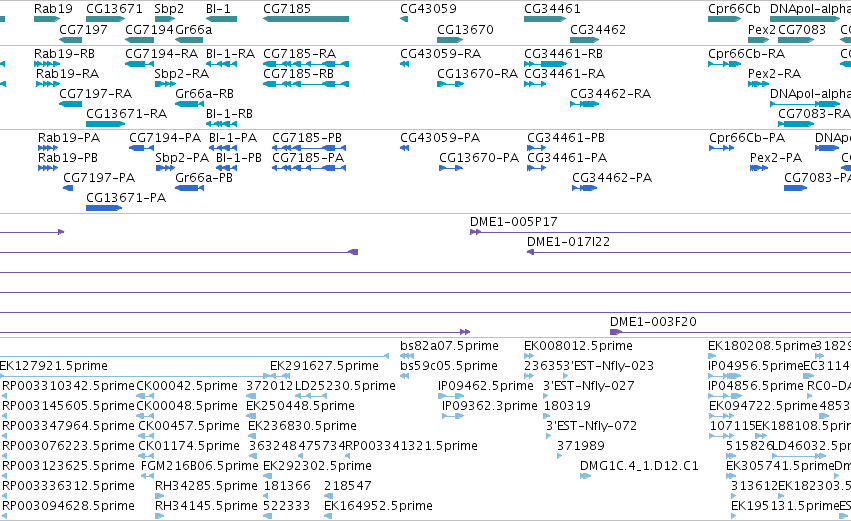Select the Gr66a gene label
Viewport: 851px width, 521px height.
193,29
